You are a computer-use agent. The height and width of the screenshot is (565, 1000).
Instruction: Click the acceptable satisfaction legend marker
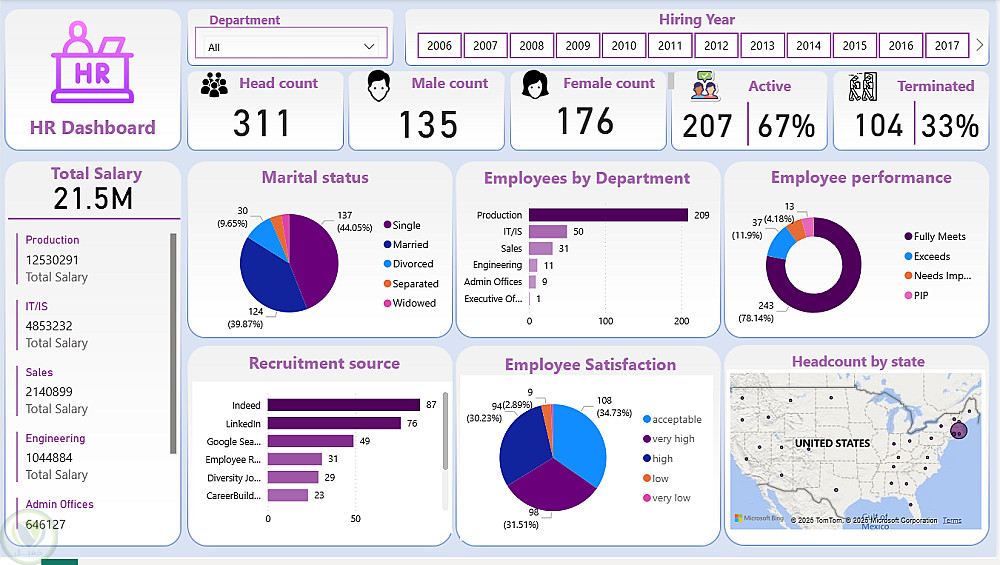click(x=647, y=419)
